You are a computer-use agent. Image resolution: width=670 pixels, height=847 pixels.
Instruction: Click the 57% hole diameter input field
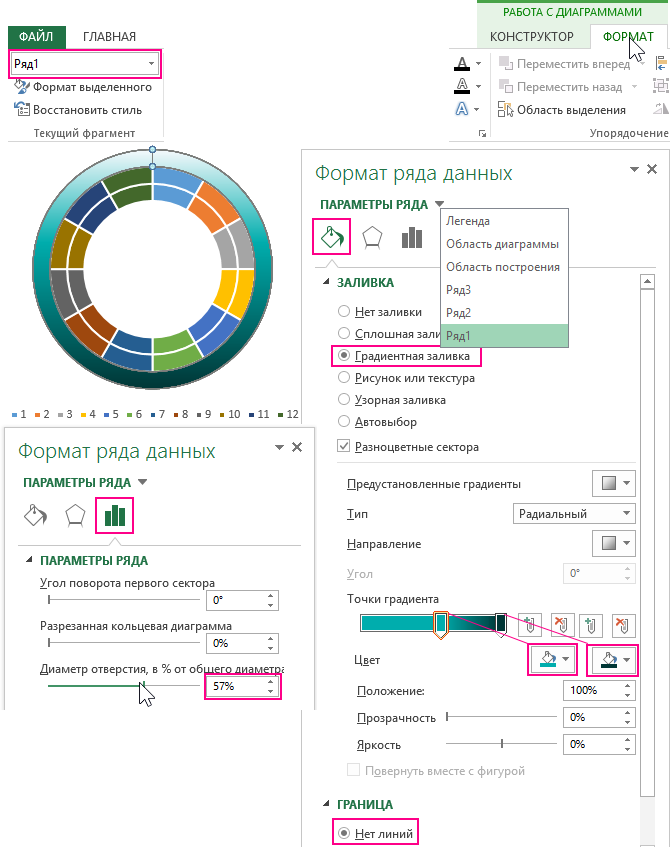coord(233,687)
